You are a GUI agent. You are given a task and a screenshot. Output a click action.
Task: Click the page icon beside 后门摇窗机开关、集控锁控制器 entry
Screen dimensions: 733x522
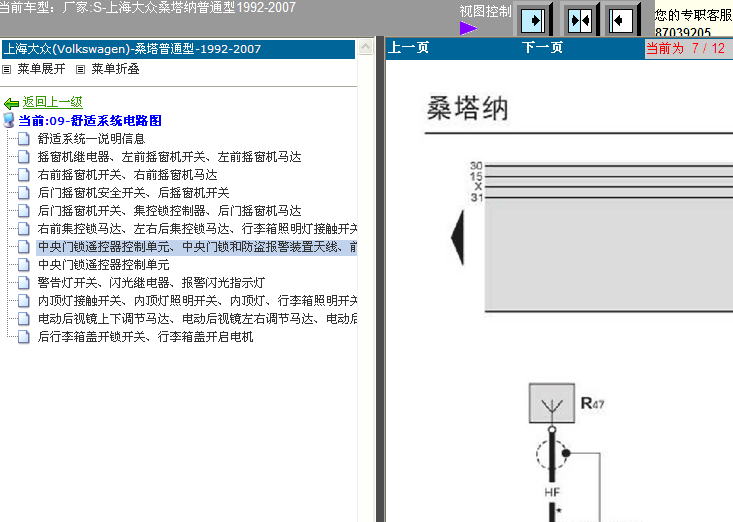pos(24,211)
